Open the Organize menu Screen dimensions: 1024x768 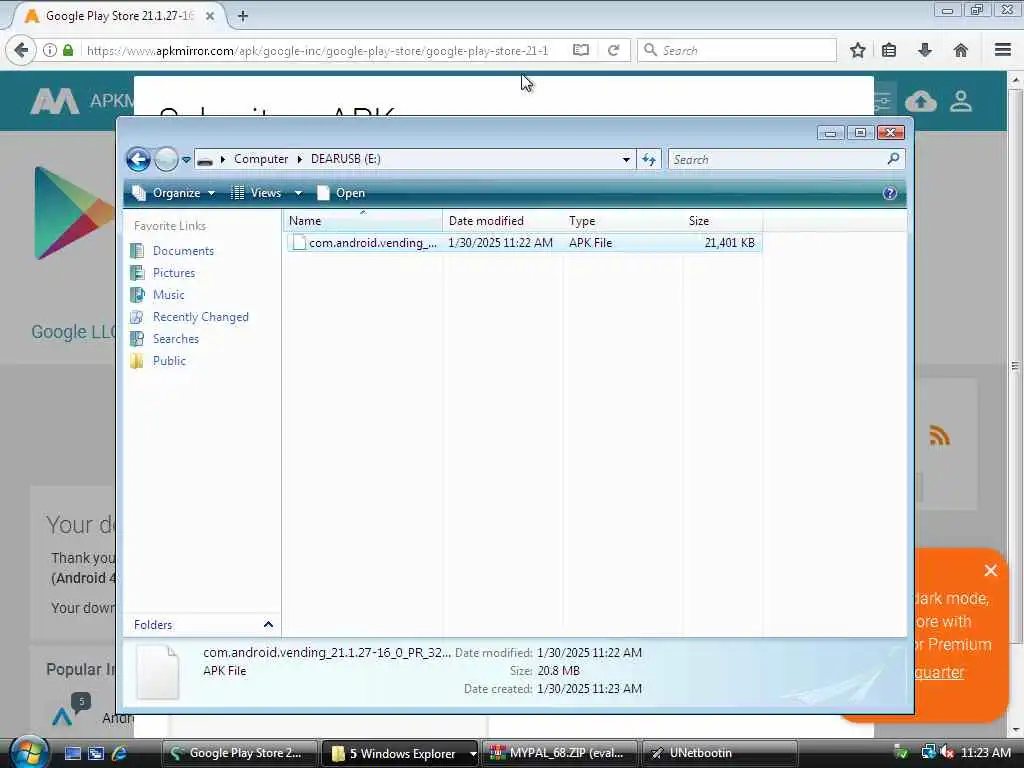coord(174,193)
